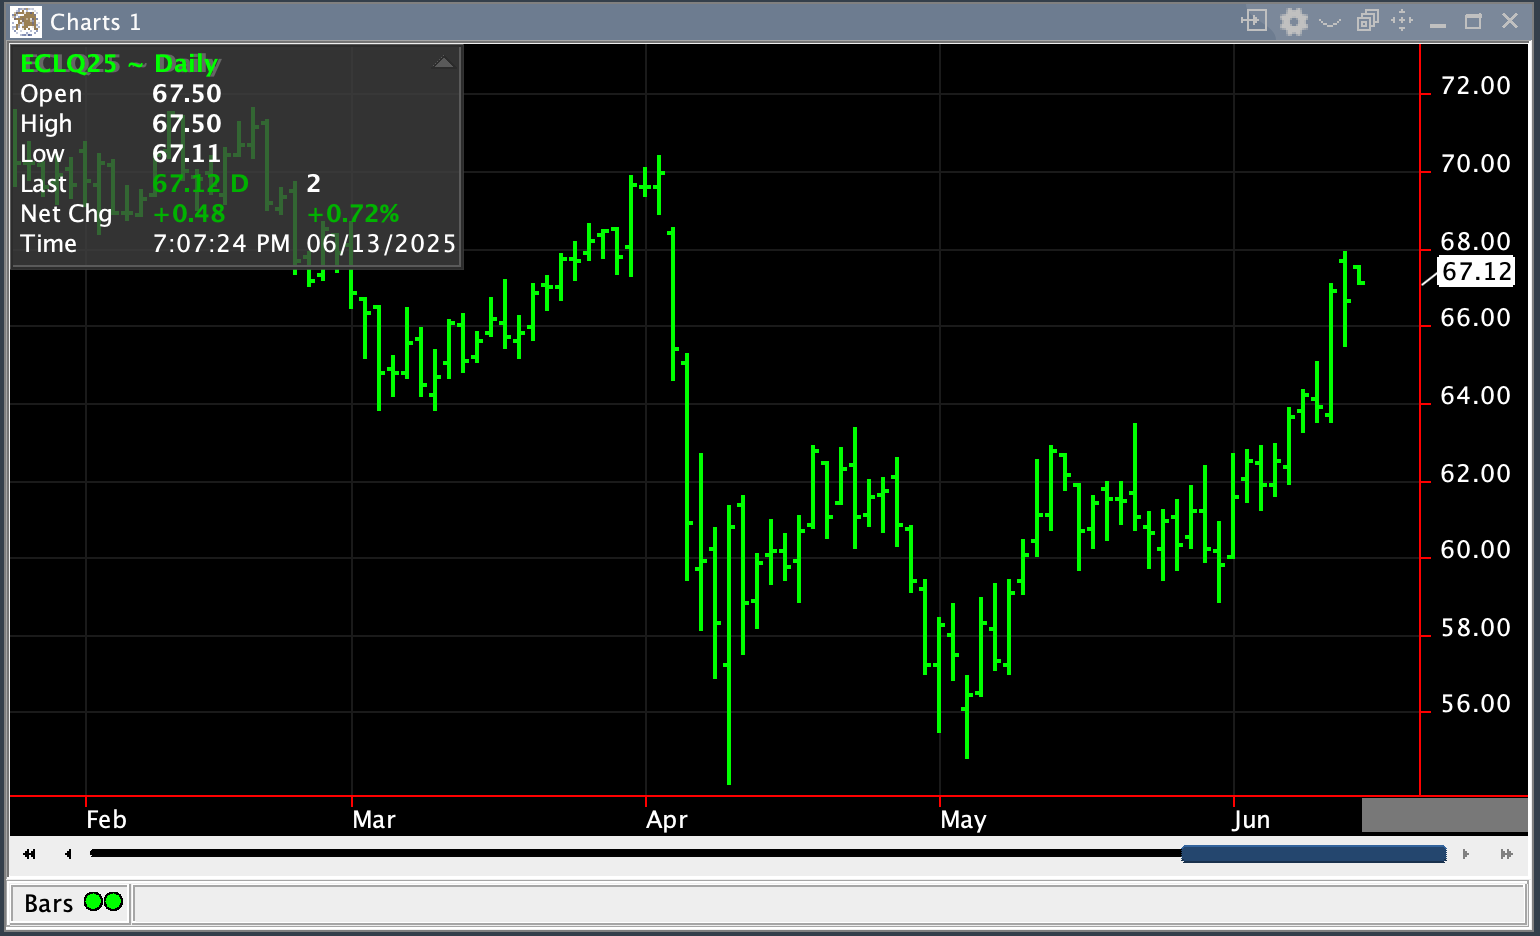Maximize the Charts 1 window

[1473, 21]
